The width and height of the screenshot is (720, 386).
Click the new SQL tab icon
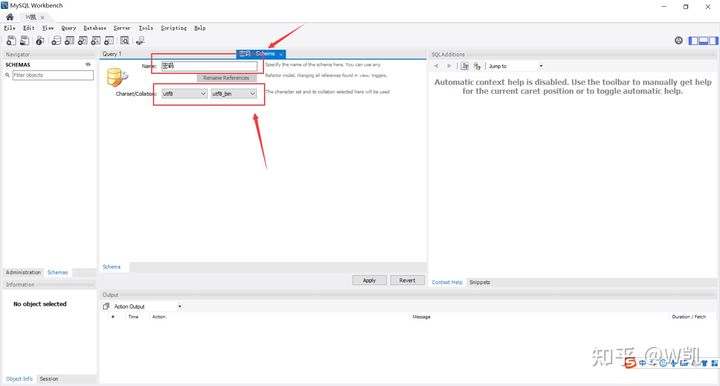pyautogui.click(x=11, y=41)
